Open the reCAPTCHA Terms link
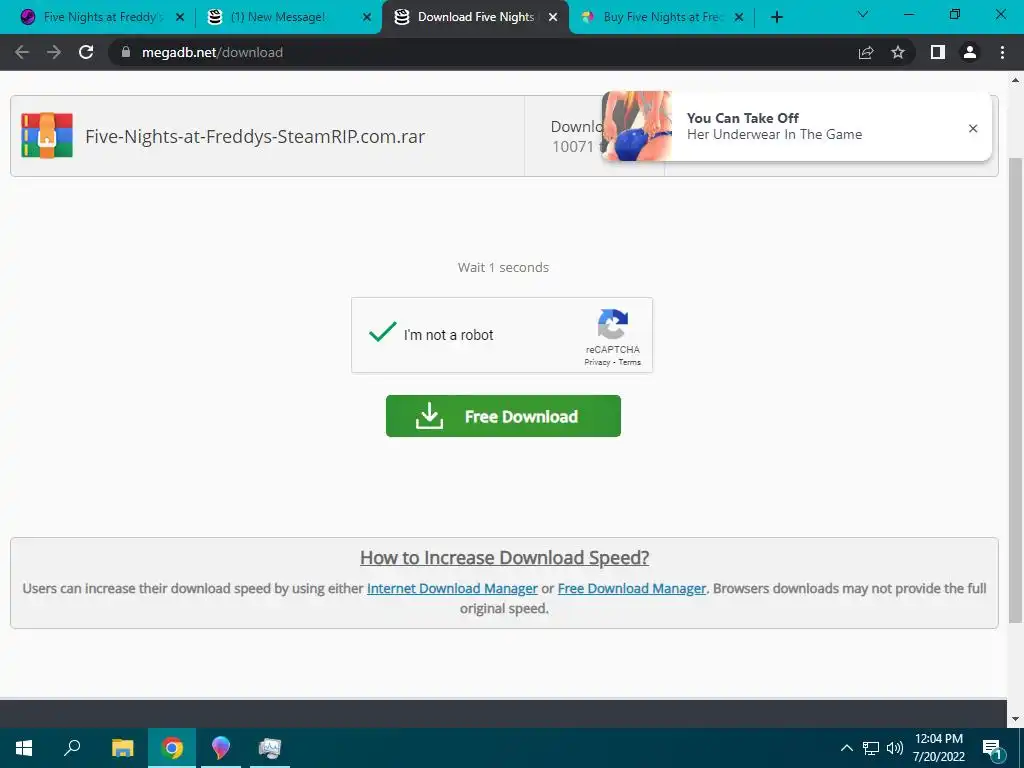Viewport: 1024px width, 768px height. 630,362
